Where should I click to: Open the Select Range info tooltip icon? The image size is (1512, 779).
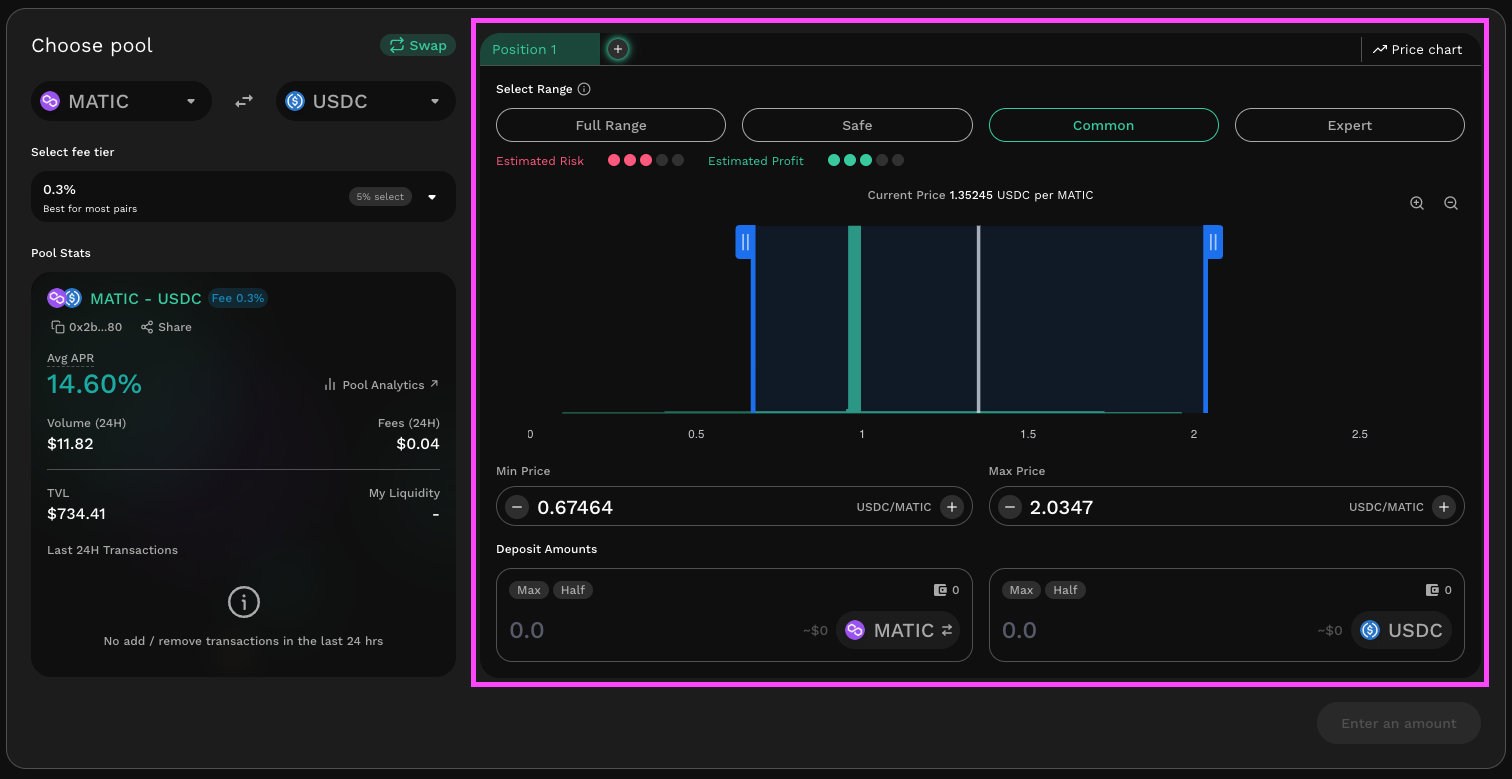[584, 89]
